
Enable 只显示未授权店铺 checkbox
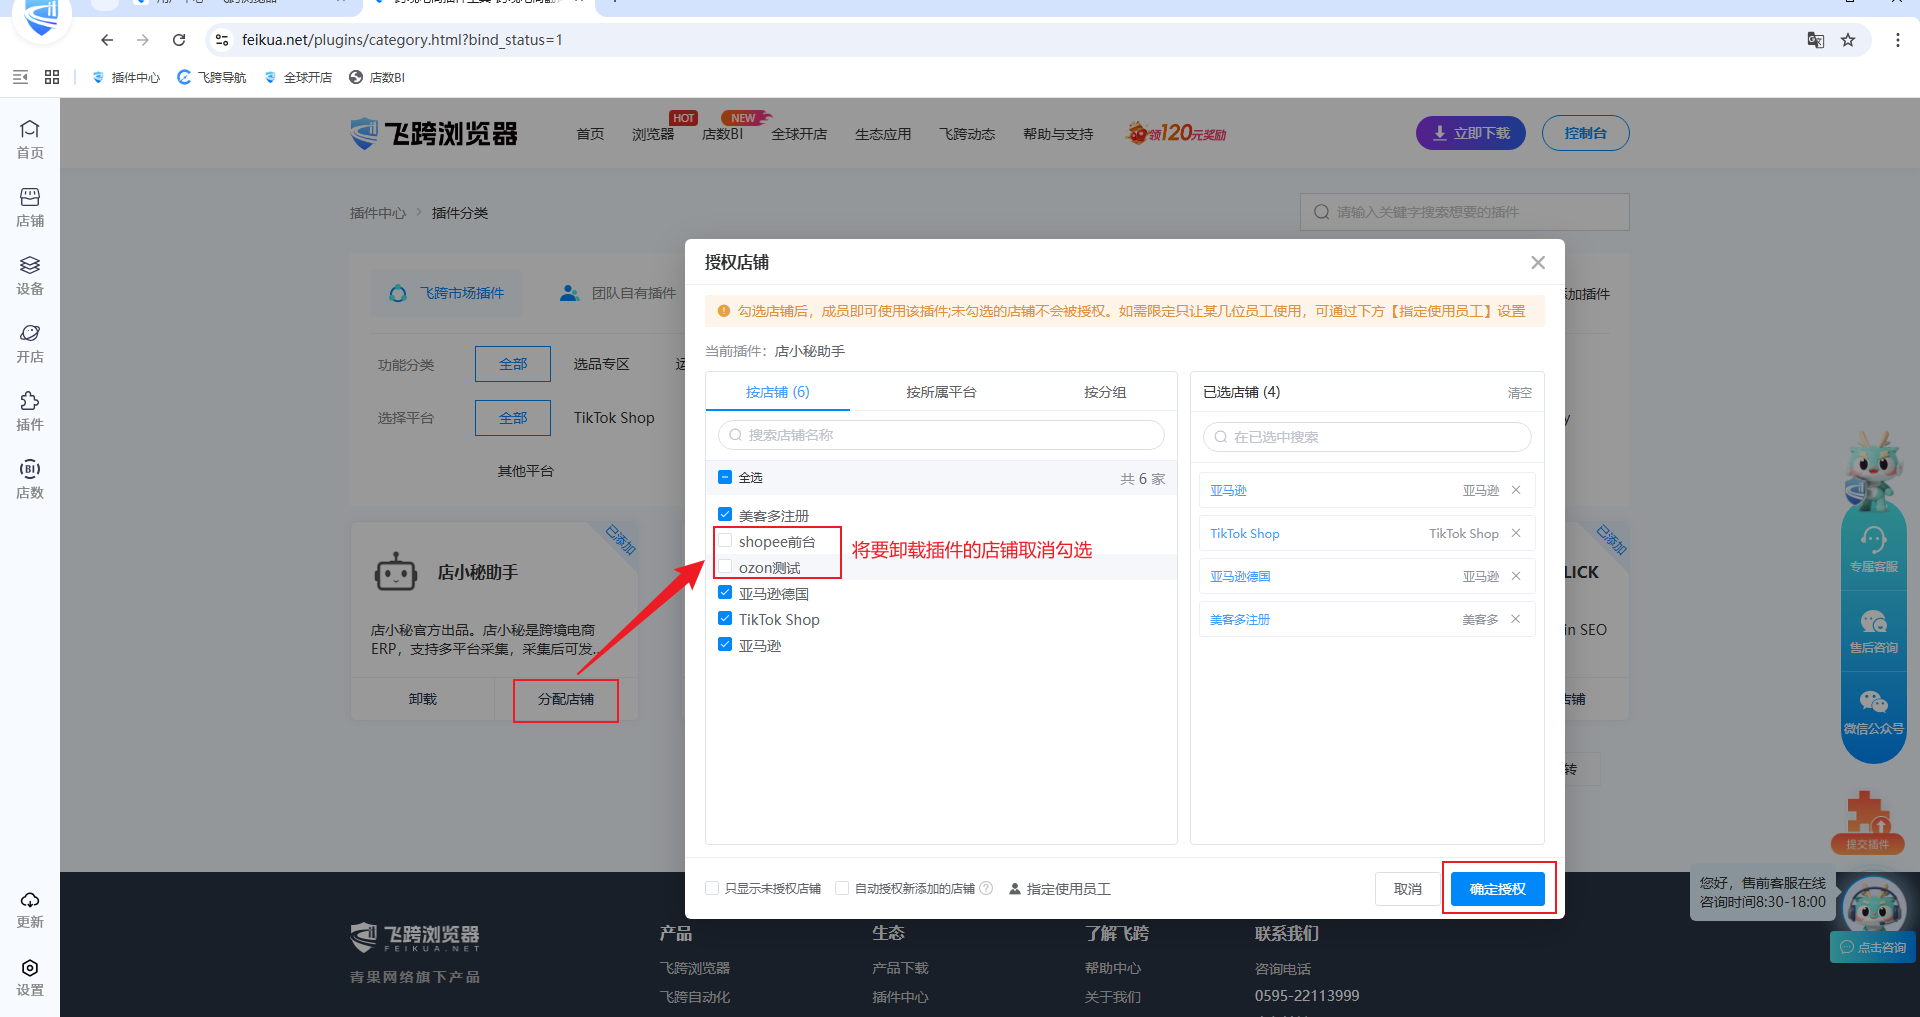pos(712,888)
